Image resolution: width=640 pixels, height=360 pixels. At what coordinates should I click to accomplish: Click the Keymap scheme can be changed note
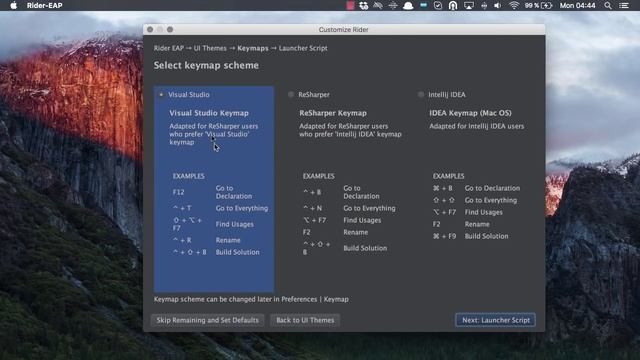(251, 299)
